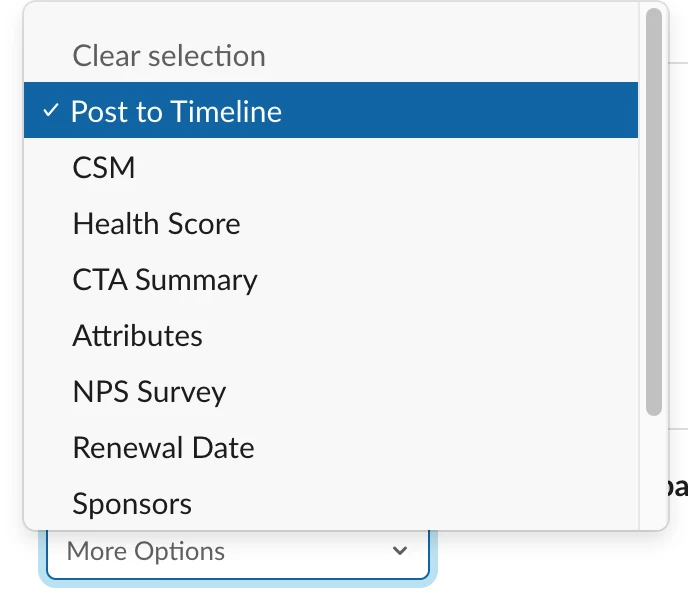
Task: Click the checkmark icon beside Post to Timeline
Action: 51,110
